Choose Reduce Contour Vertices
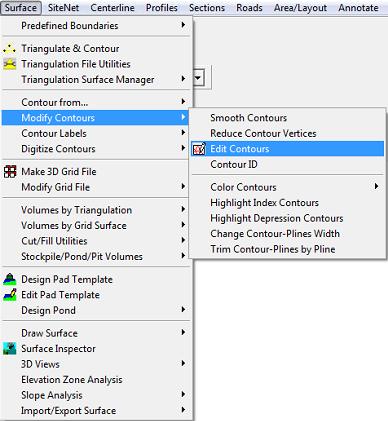 click(x=263, y=133)
